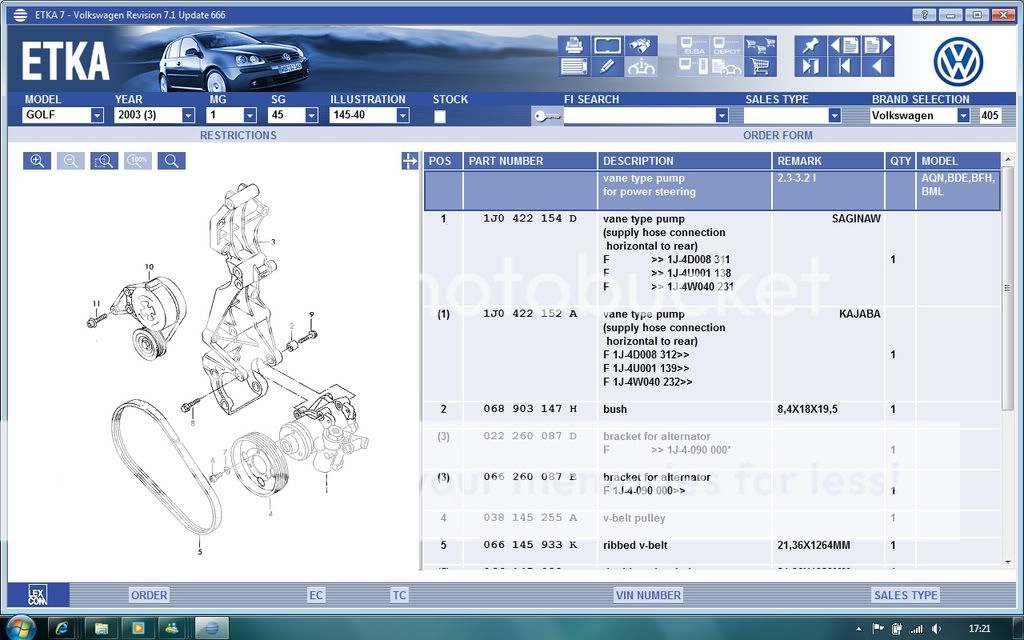Select the Print icon

[573, 44]
